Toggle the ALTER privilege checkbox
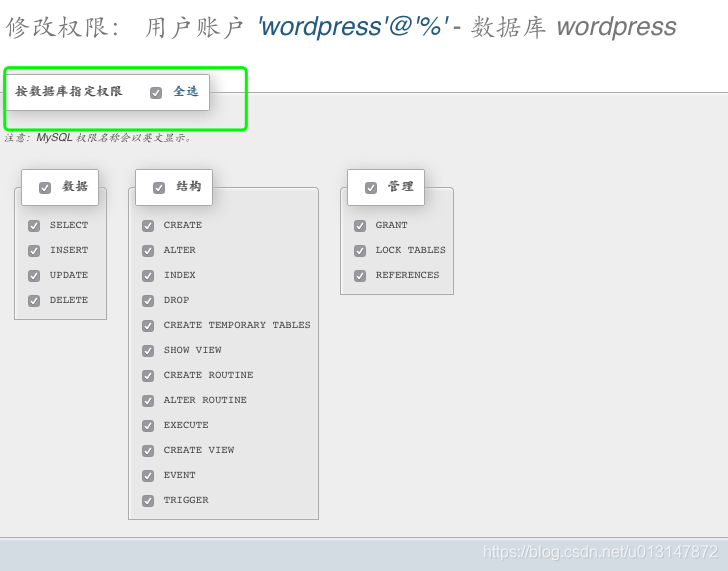This screenshot has height=571, width=728. 148,251
